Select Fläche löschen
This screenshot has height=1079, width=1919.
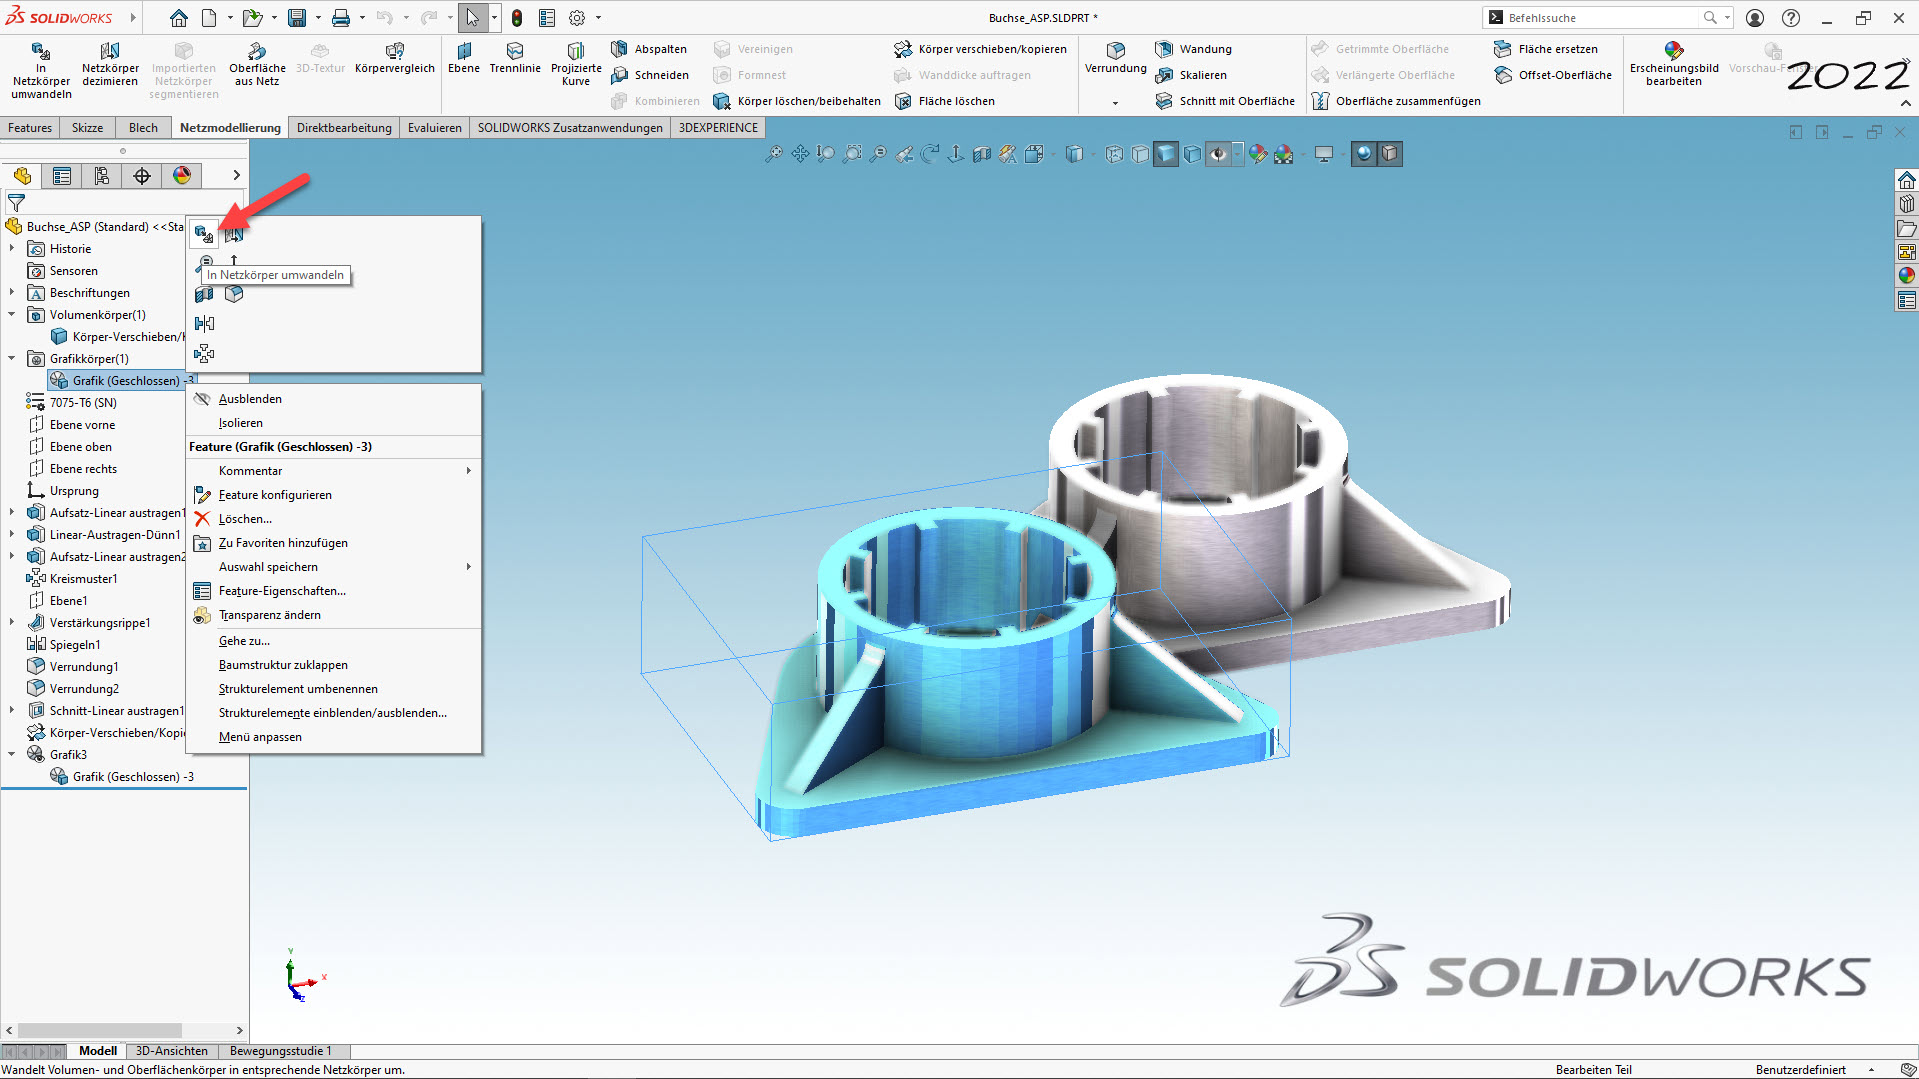coord(944,101)
